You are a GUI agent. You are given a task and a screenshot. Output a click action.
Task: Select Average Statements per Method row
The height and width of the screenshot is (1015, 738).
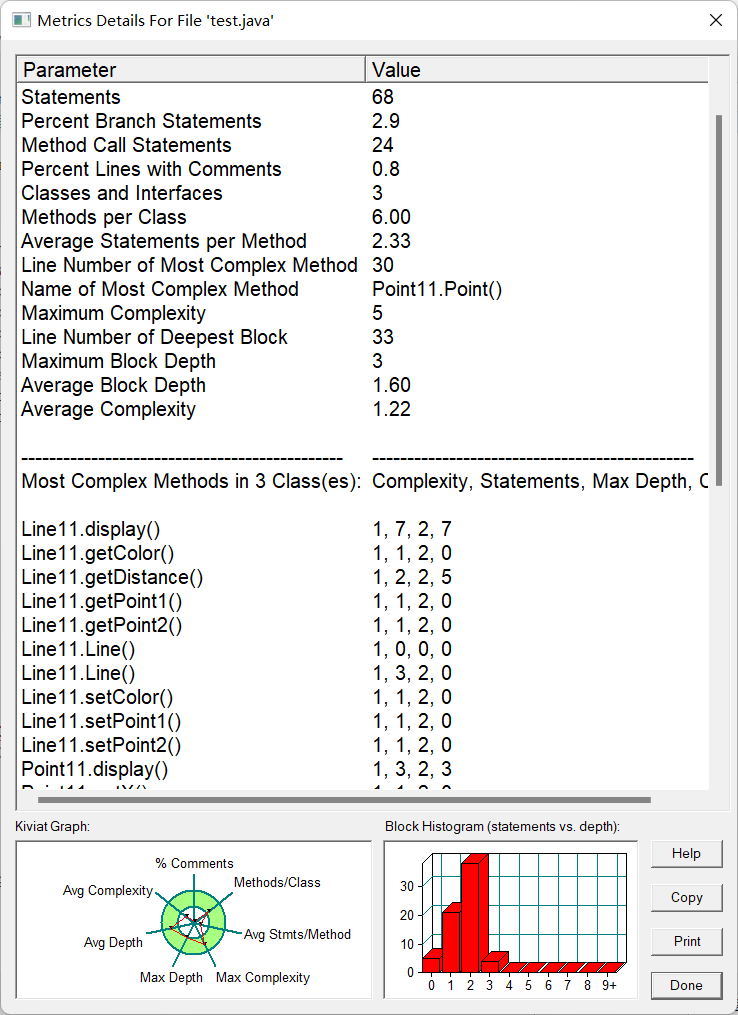click(x=363, y=241)
